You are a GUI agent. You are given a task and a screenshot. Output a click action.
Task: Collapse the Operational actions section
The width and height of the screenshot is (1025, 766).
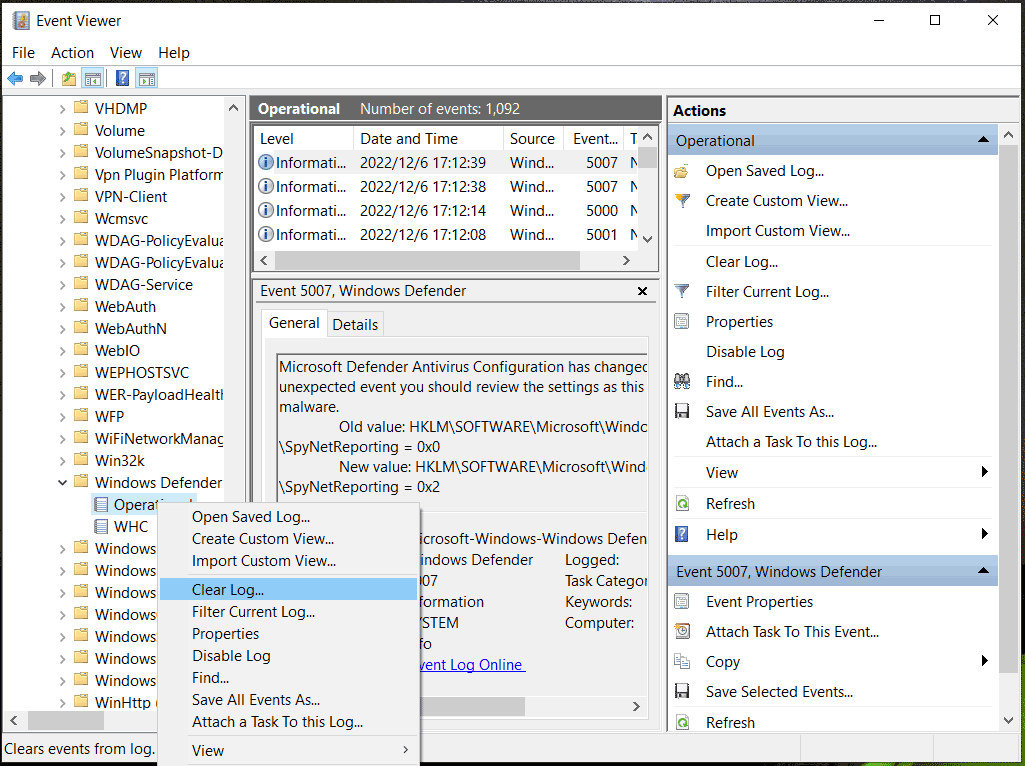pos(983,140)
